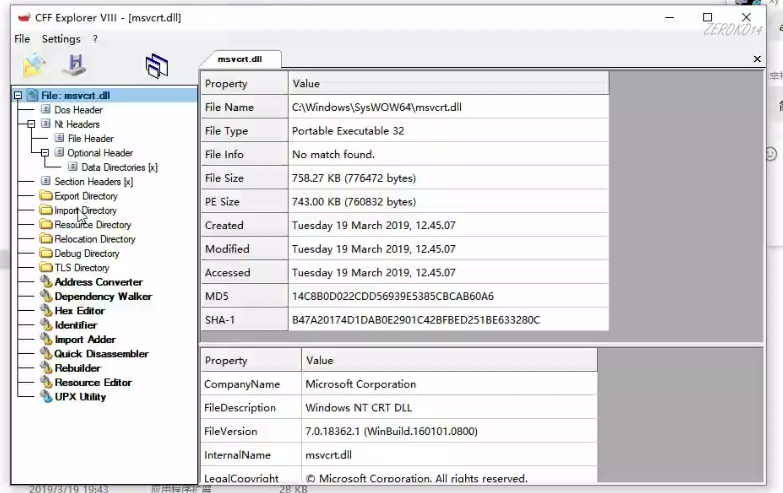Click the TLS Directory folder icon
The height and width of the screenshot is (493, 783).
click(46, 268)
